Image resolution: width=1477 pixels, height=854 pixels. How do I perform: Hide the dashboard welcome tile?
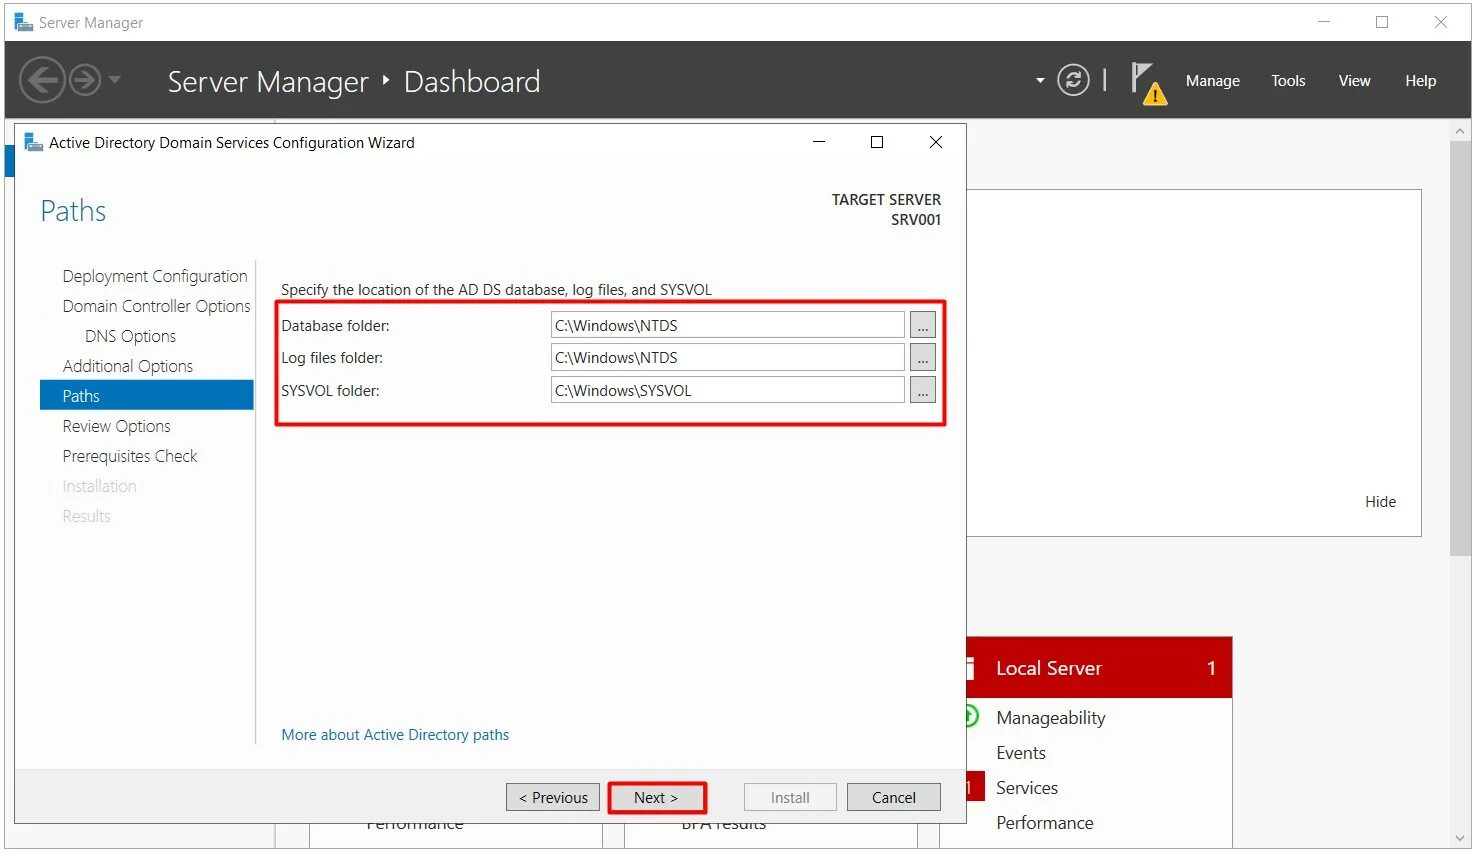1380,502
